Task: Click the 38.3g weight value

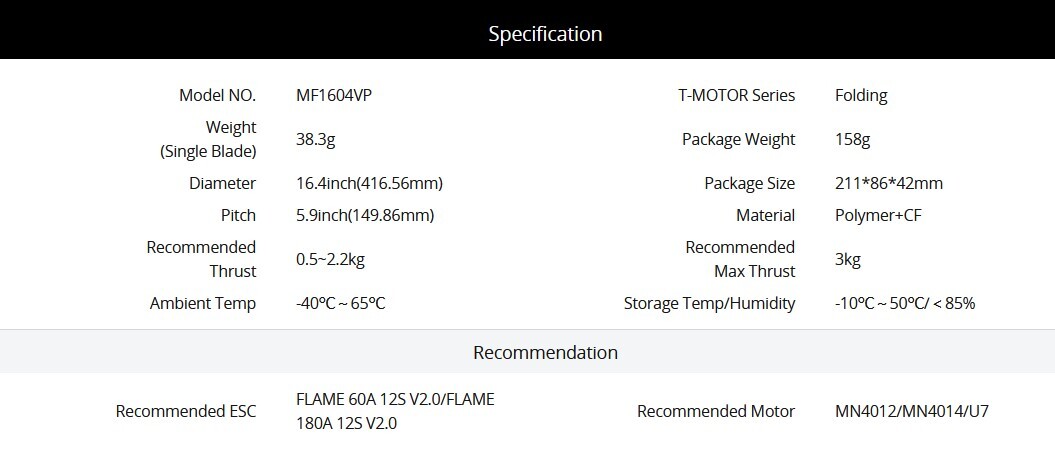Action: [316, 140]
